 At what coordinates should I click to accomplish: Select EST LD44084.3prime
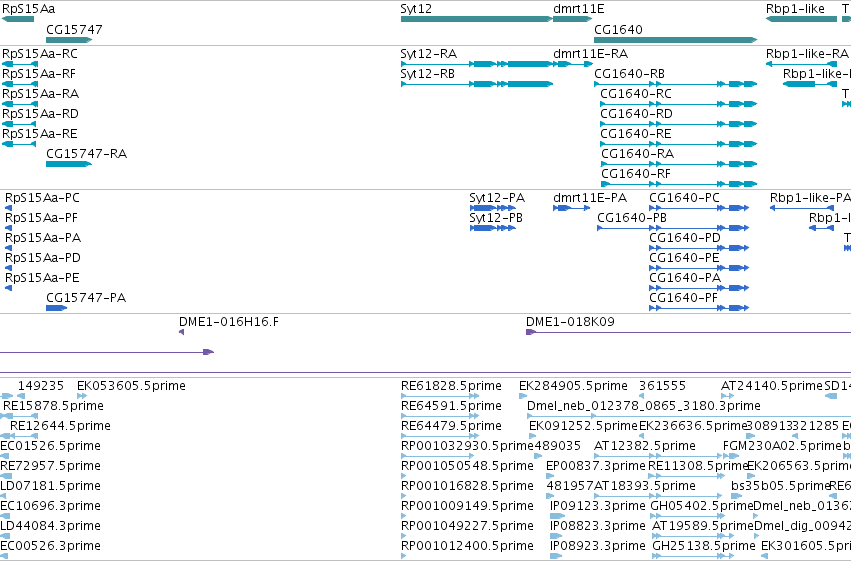click(x=50, y=527)
